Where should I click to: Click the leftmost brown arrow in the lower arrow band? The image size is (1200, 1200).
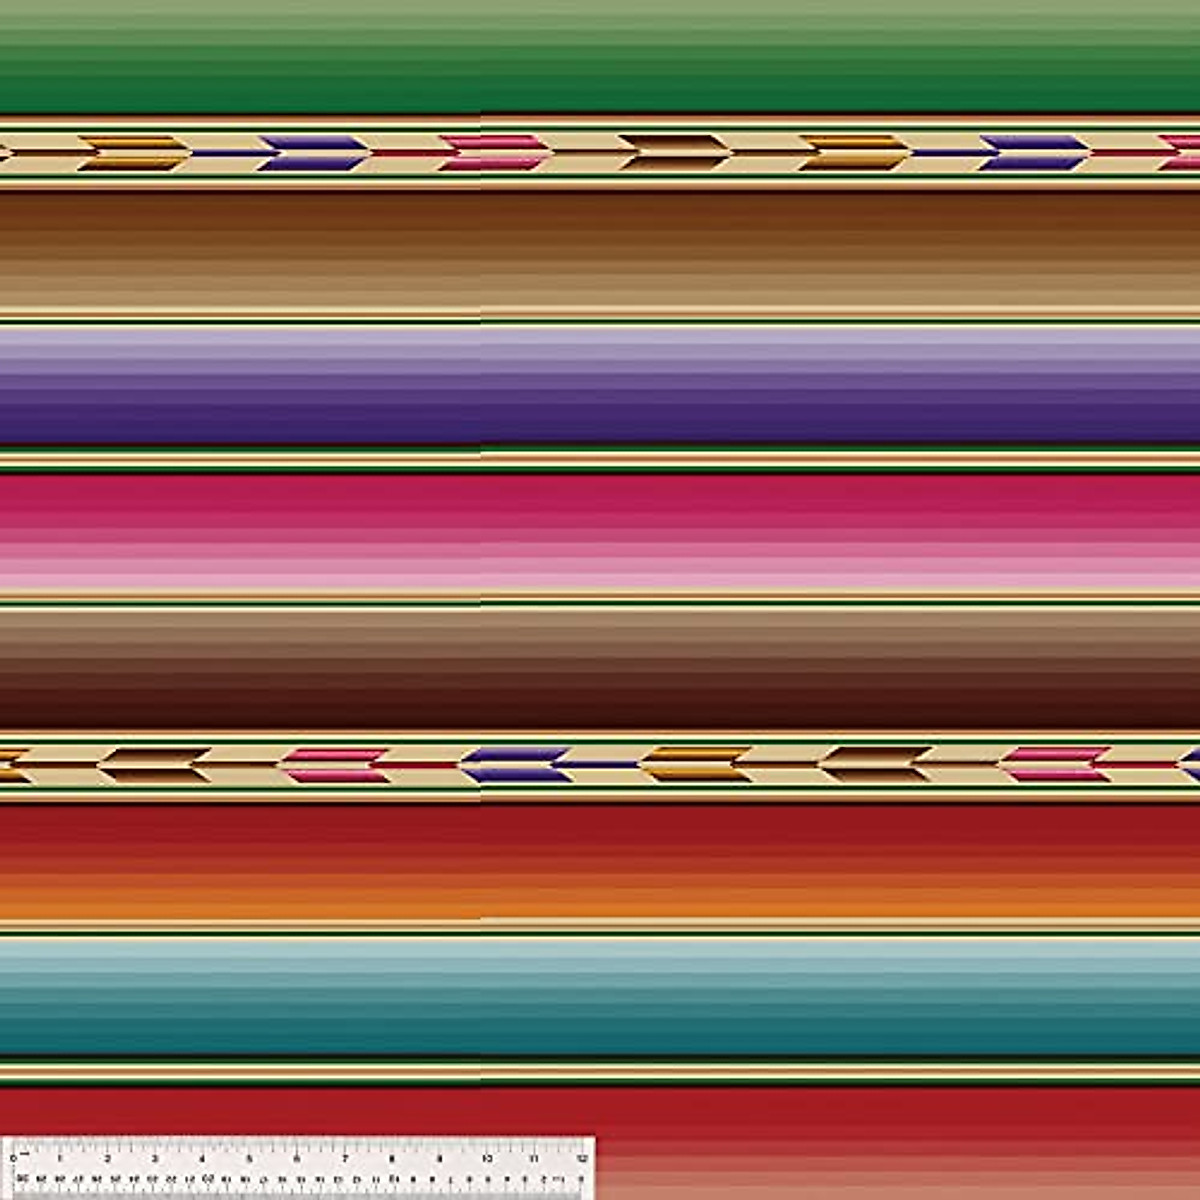coord(157,765)
